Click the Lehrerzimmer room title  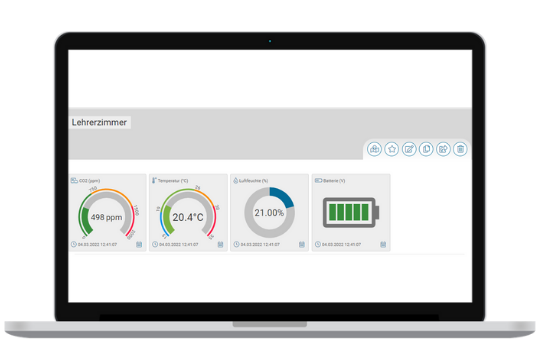tap(99, 122)
